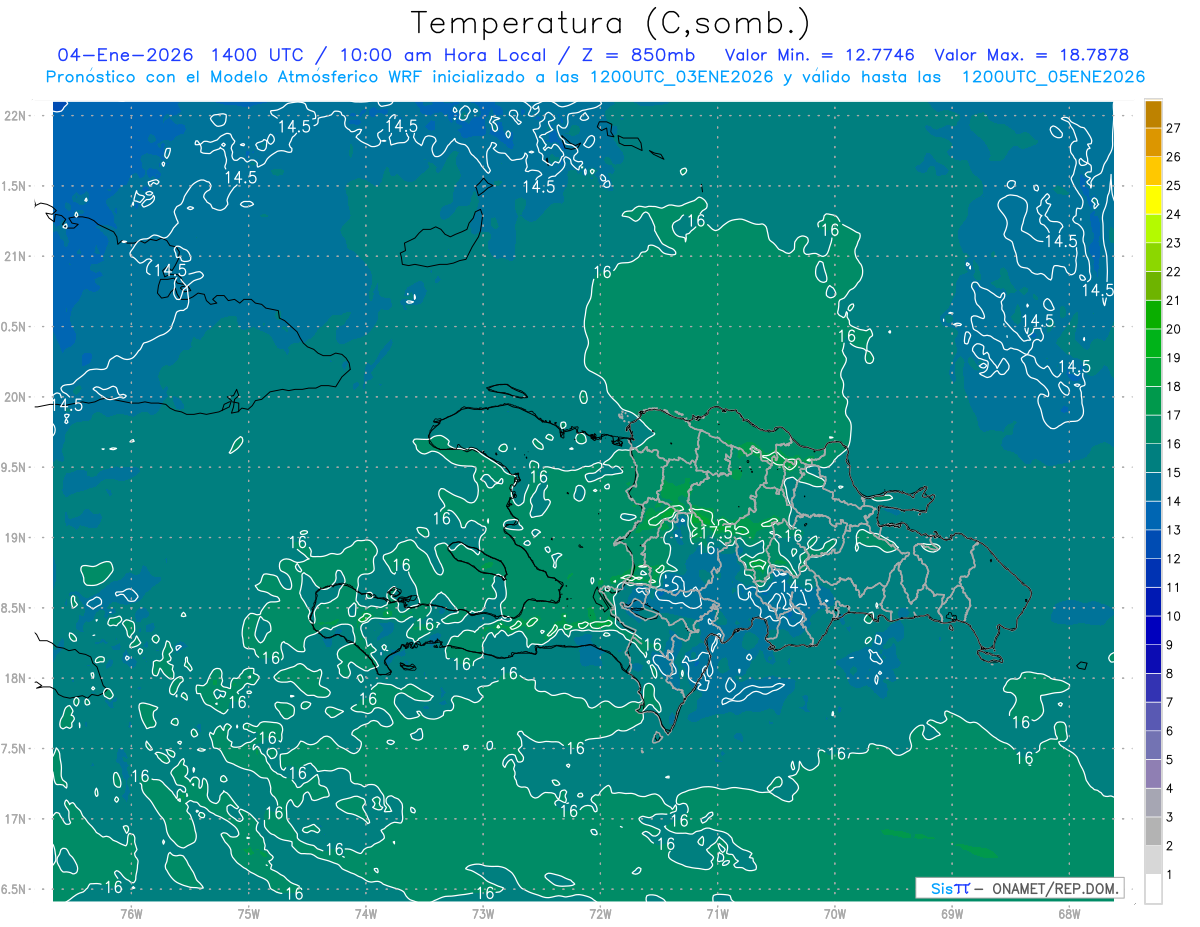Click legend label 13
The image size is (1200, 927).
[1173, 530]
